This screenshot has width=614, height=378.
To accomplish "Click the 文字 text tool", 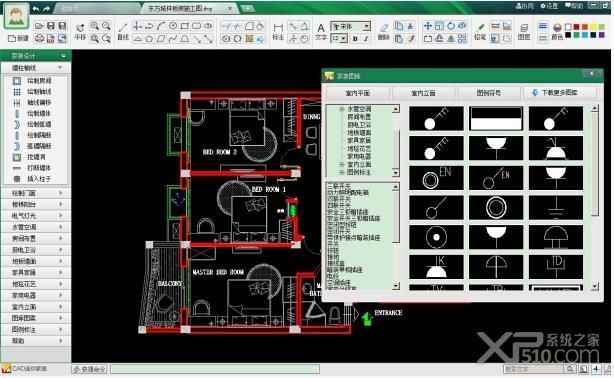I will [x=321, y=31].
